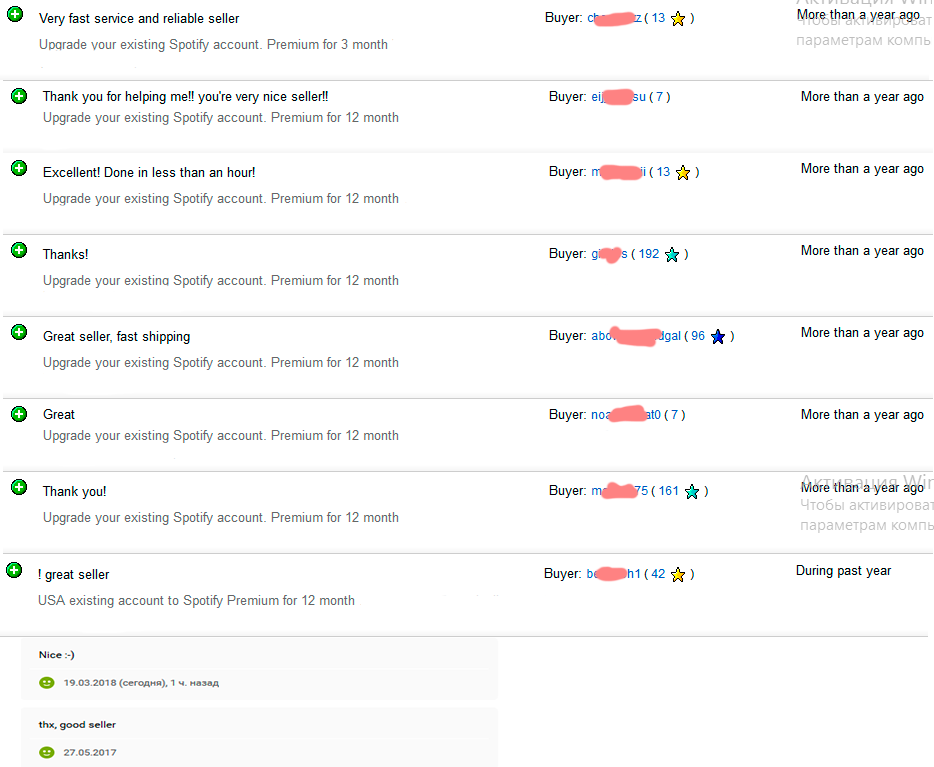Screen dimensions: 934x767
Task: Click the green smiley dated 19.03.2018
Action: pyautogui.click(x=46, y=683)
